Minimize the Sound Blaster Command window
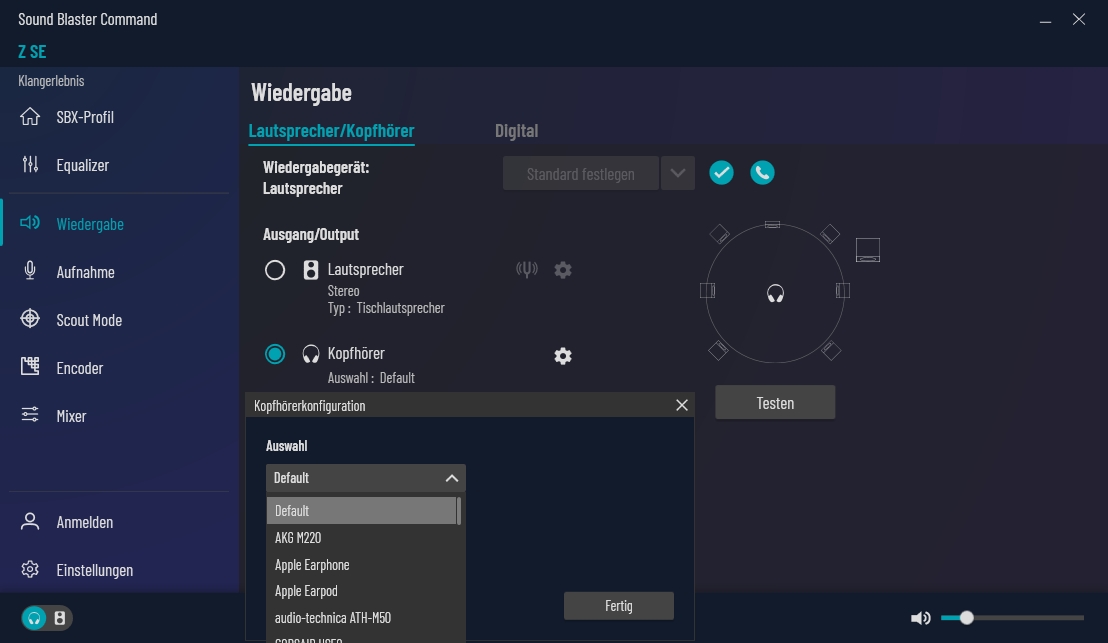1108x643 pixels. tap(1045, 20)
